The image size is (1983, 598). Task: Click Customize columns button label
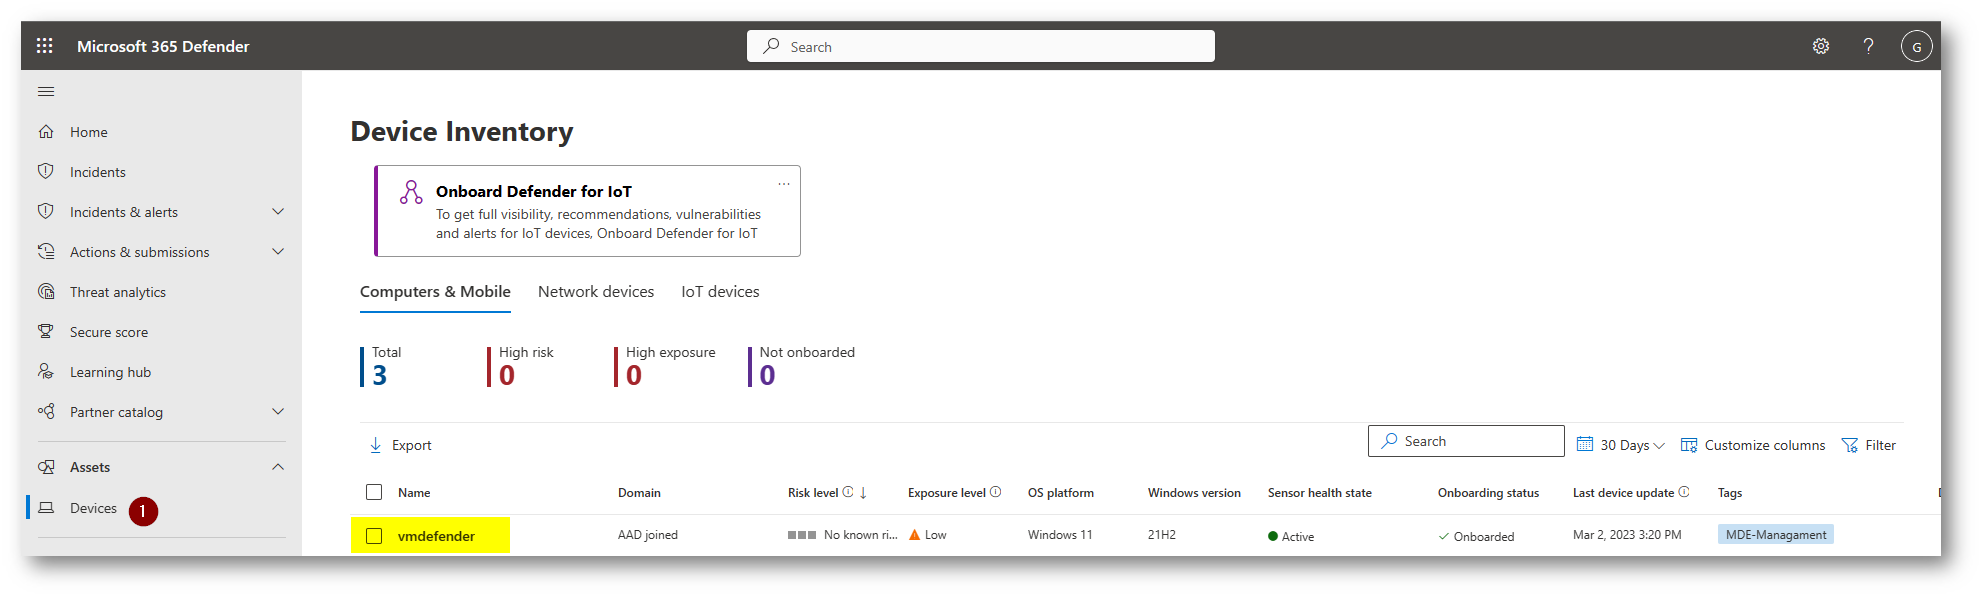point(1765,445)
